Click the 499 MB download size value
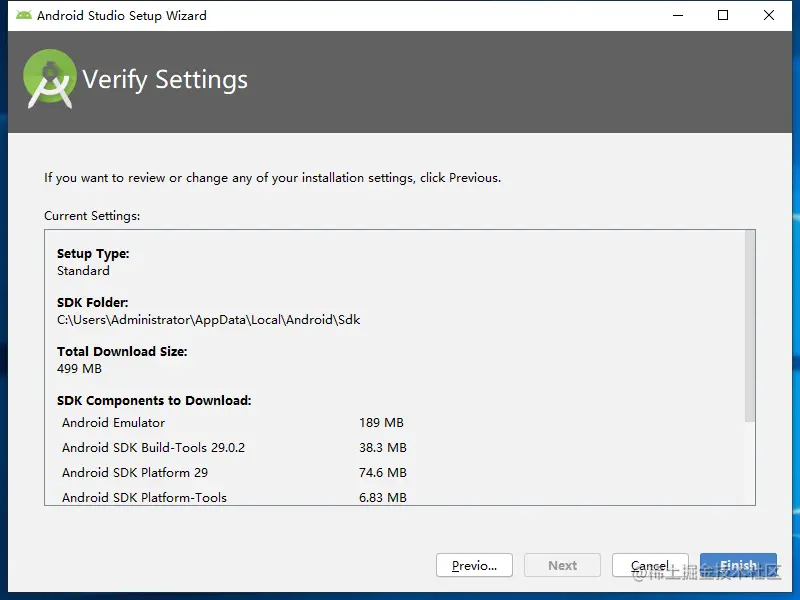 coord(79,368)
